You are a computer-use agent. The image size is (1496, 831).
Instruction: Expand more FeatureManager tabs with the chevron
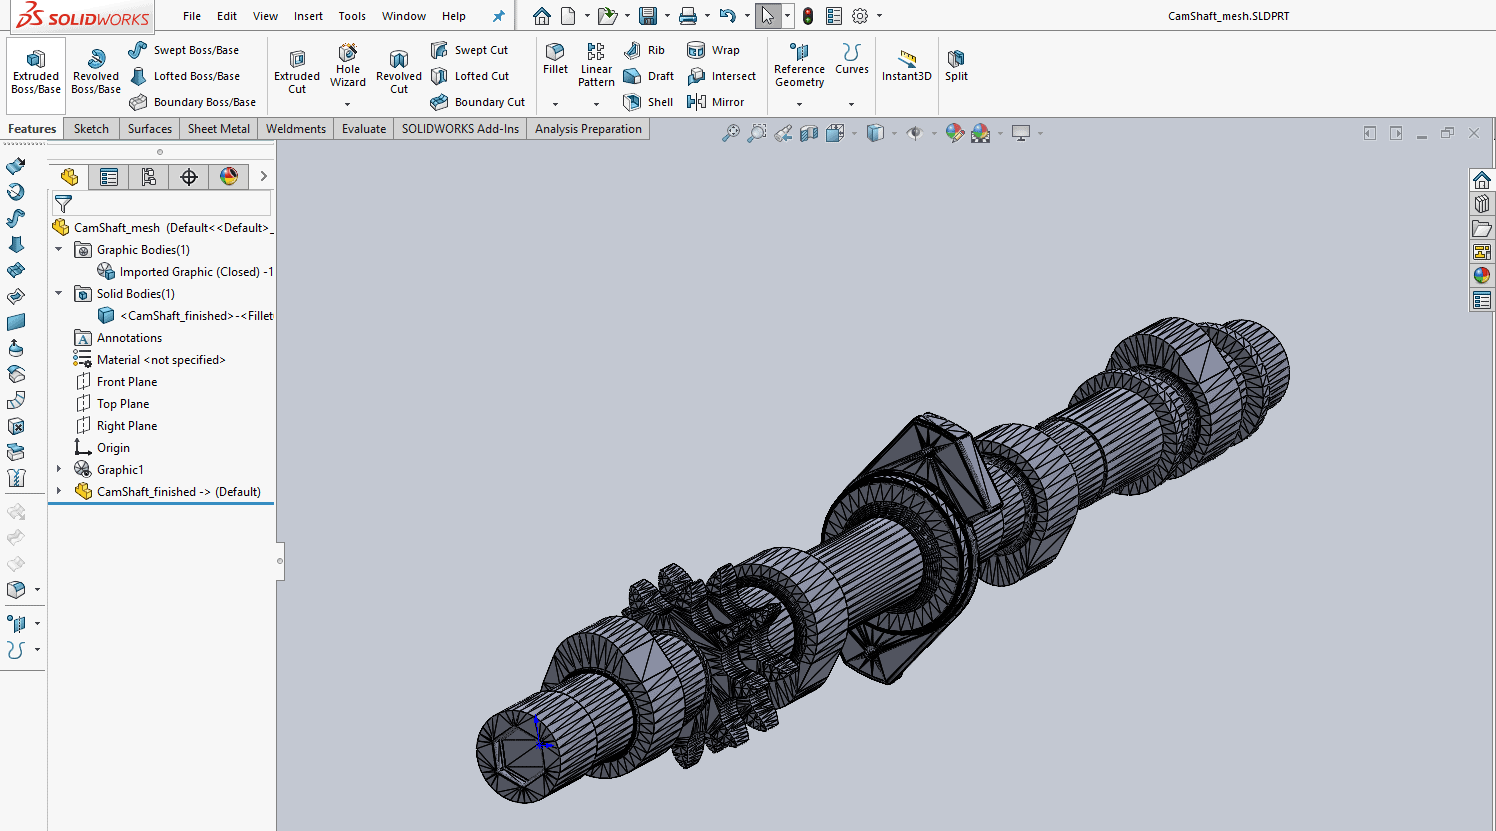[x=263, y=177]
